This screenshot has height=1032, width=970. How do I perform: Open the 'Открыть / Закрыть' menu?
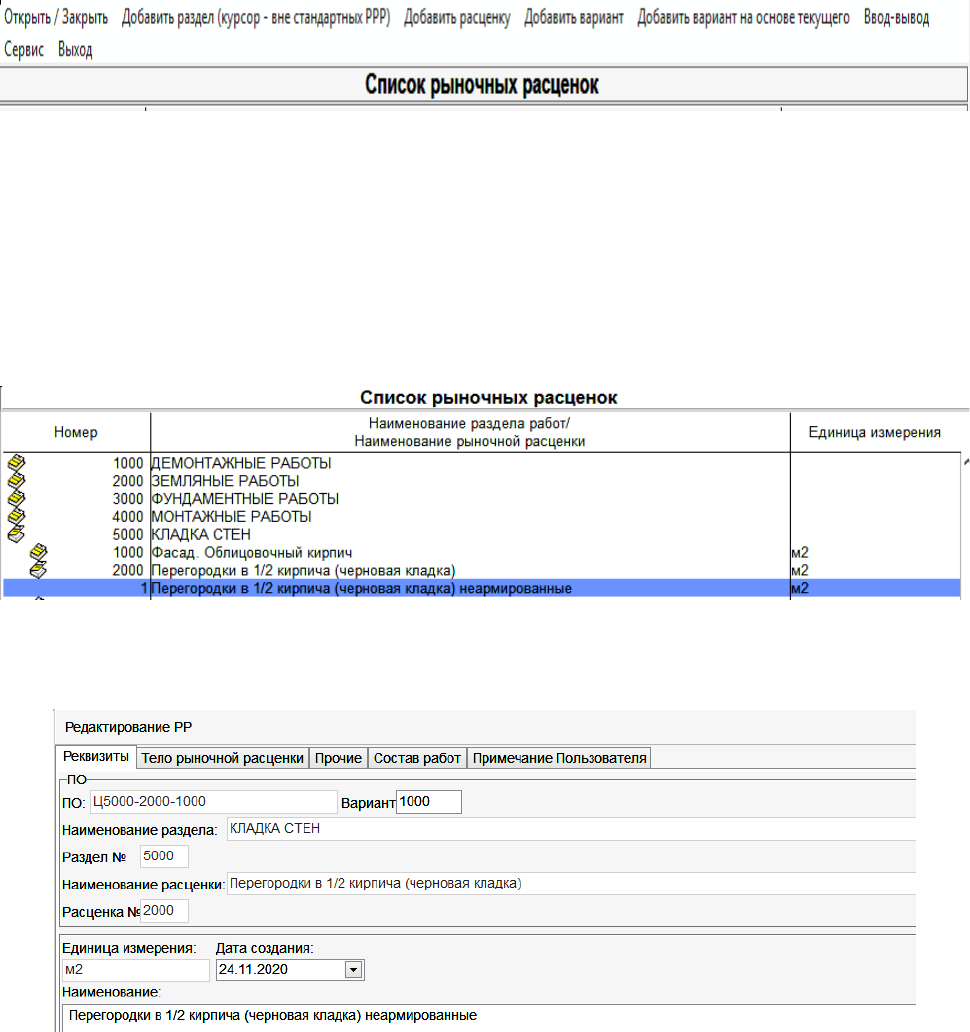coord(56,17)
